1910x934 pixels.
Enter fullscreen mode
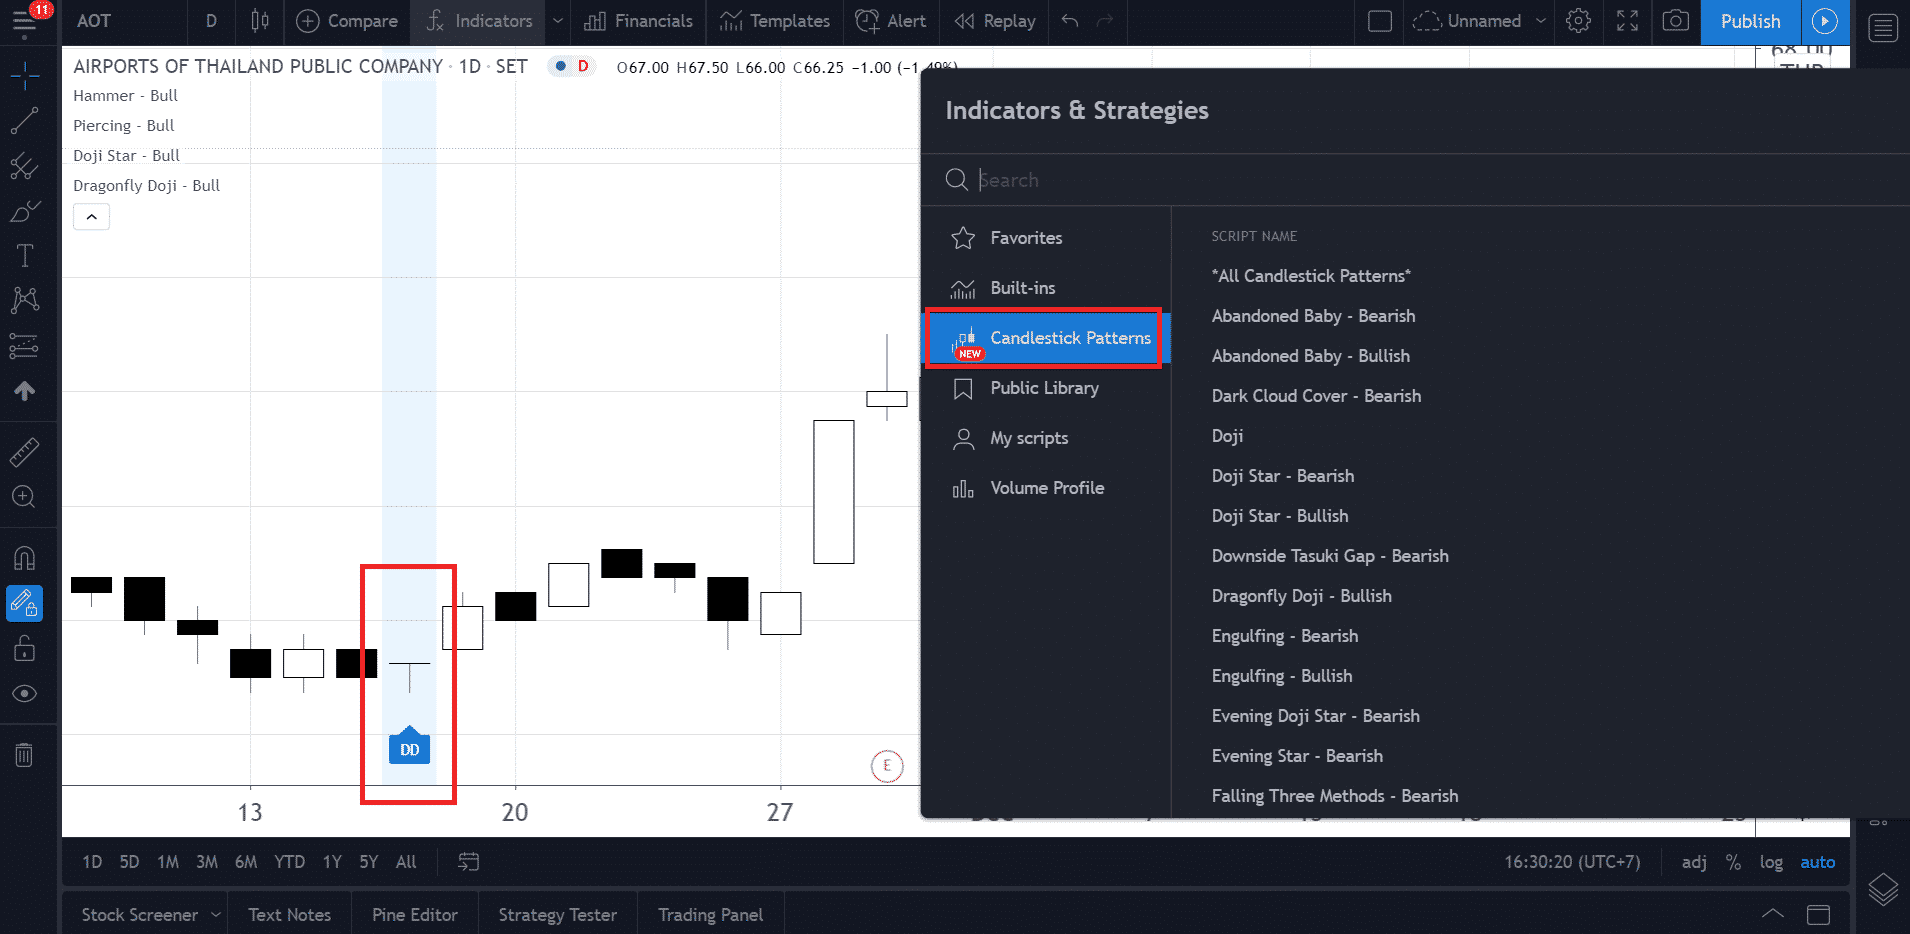point(1628,21)
